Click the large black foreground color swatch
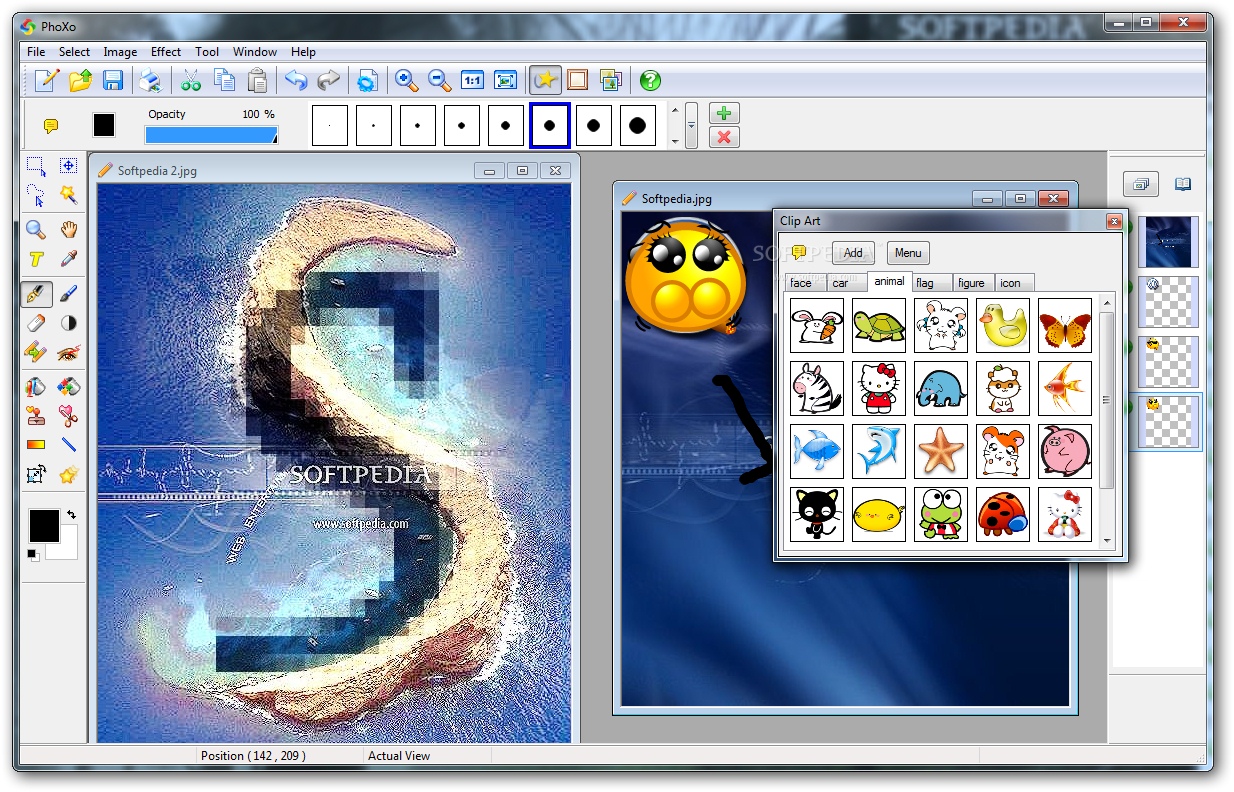Viewport: 1234px width, 792px height. pyautogui.click(x=44, y=526)
